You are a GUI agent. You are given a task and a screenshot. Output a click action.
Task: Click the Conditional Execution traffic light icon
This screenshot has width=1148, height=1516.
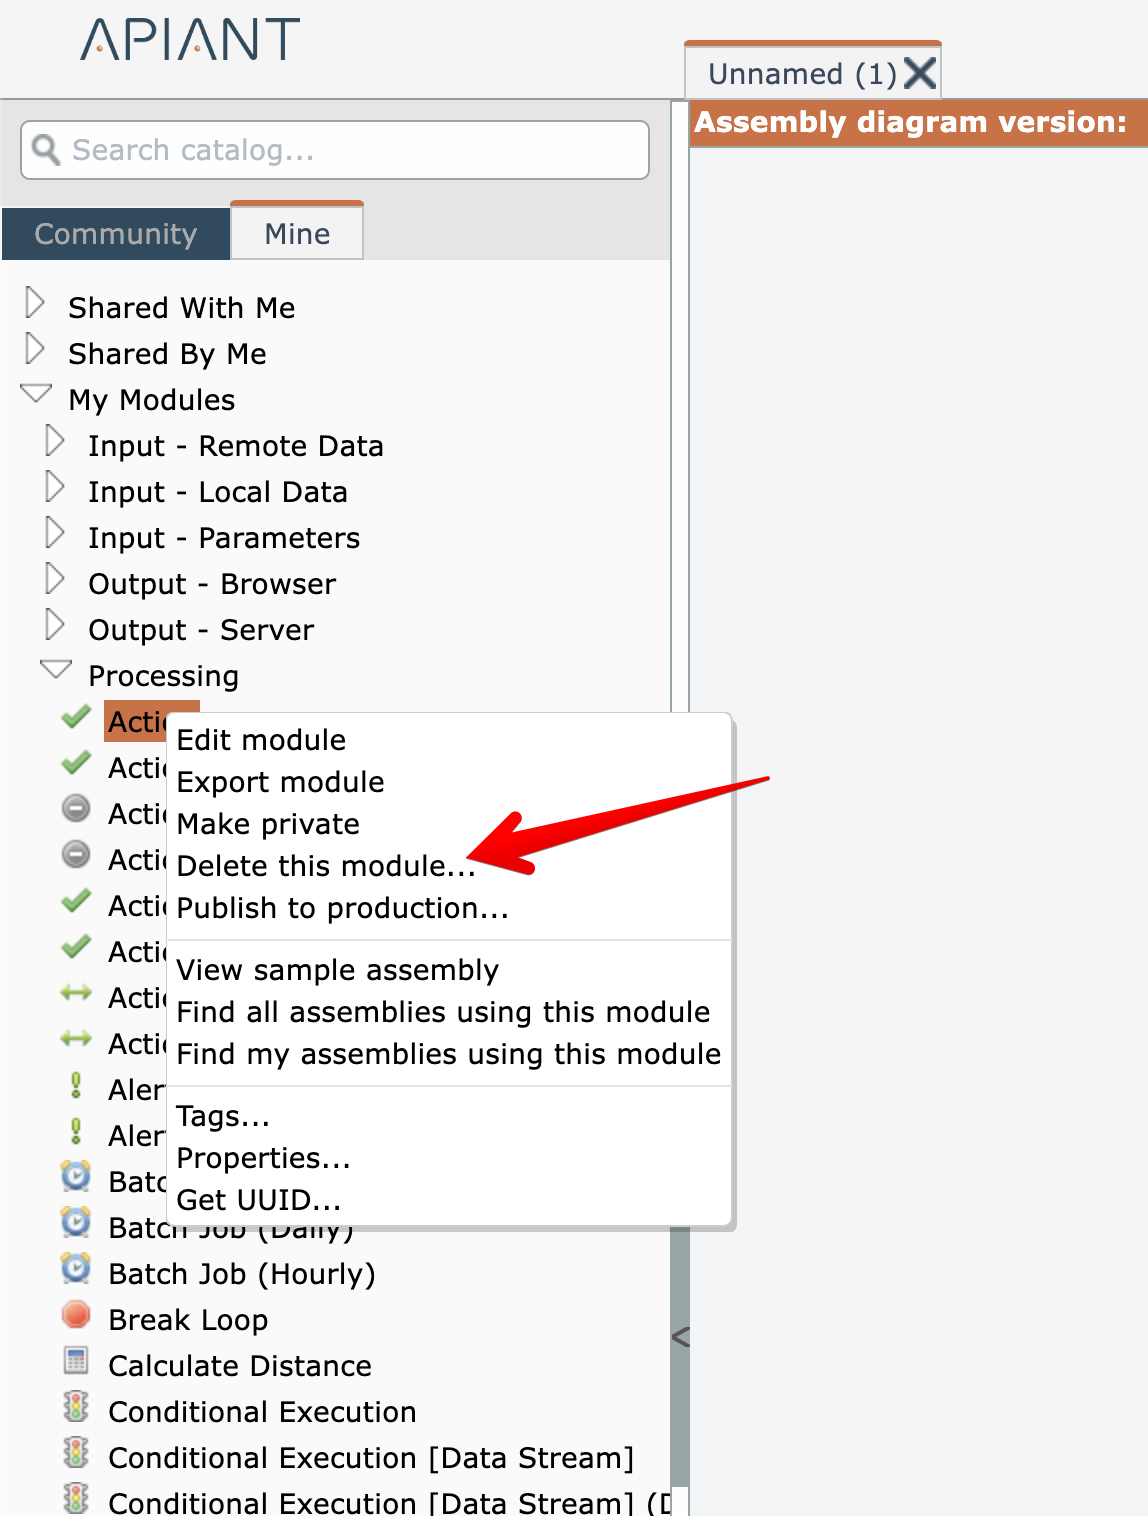click(x=76, y=1408)
